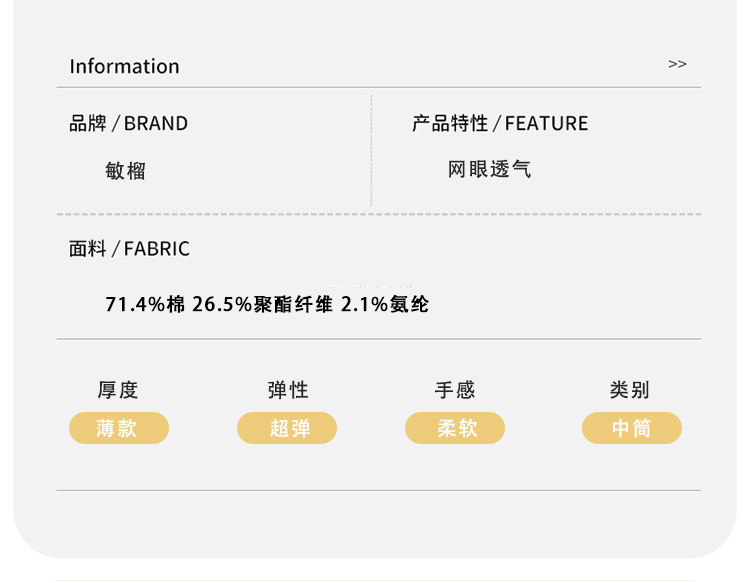Click the 弹性 elasticity label

click(287, 390)
